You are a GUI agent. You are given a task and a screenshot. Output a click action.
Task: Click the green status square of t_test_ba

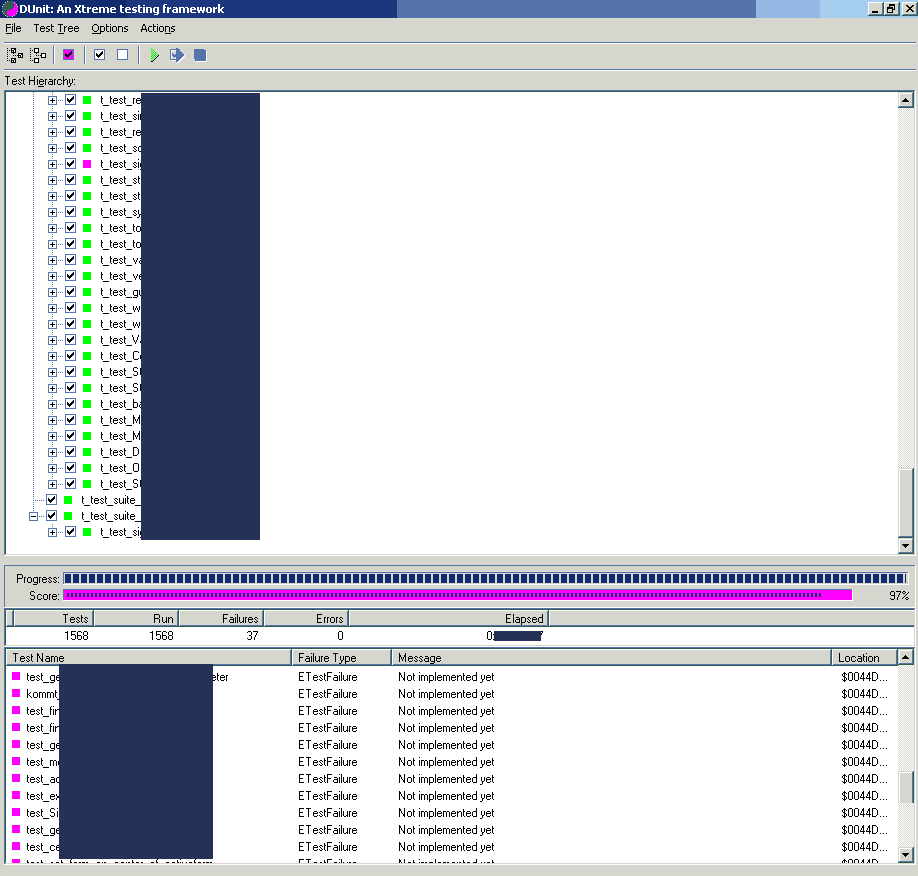[x=87, y=404]
